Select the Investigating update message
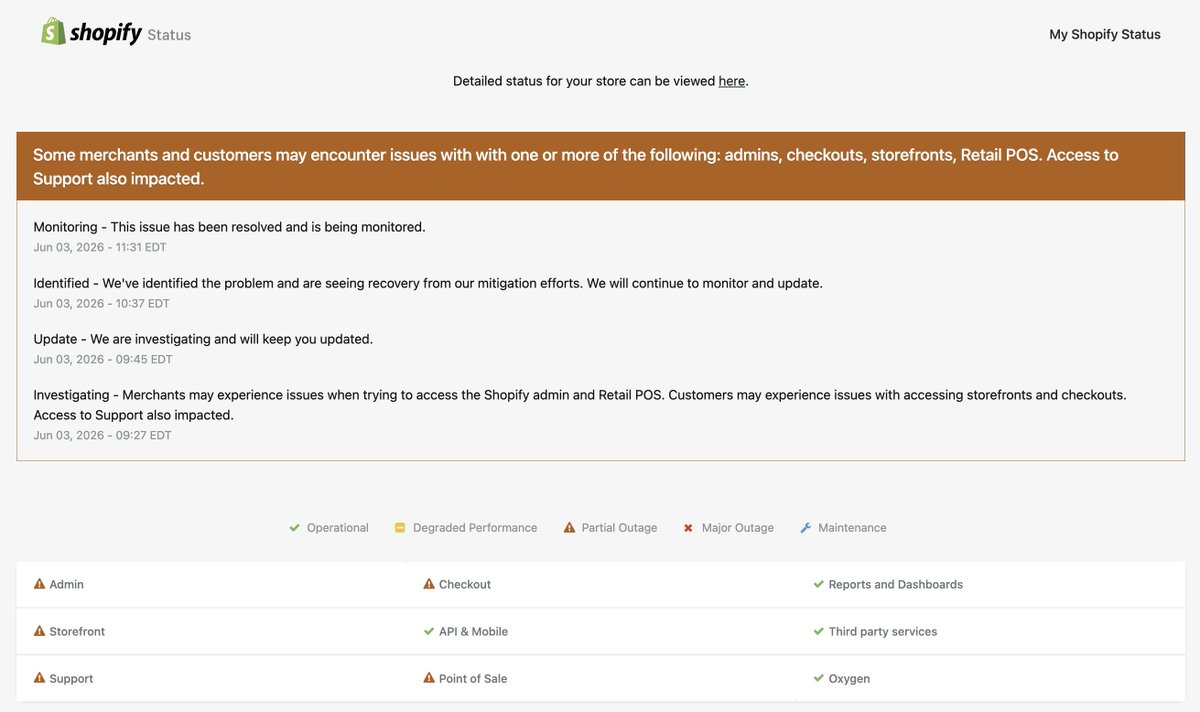1200x712 pixels. [580, 405]
